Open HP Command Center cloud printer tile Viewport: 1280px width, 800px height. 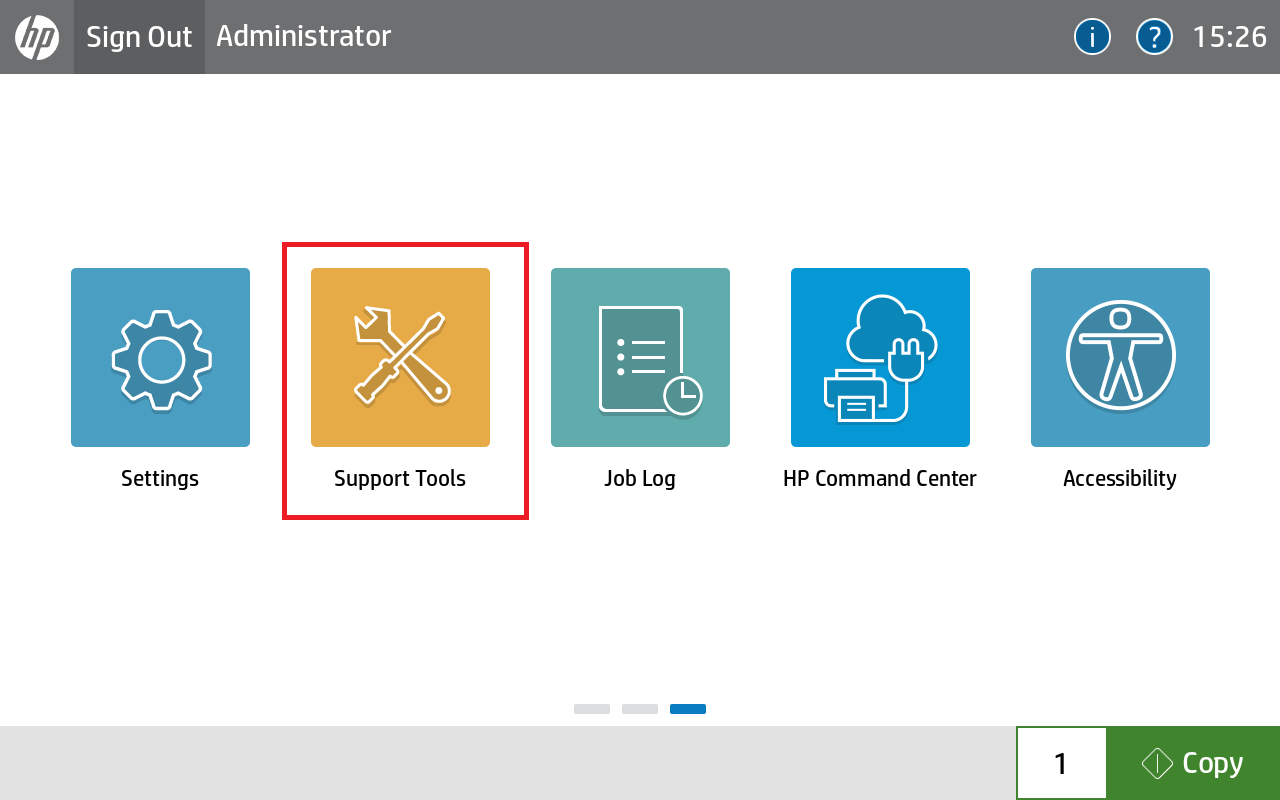click(x=880, y=357)
